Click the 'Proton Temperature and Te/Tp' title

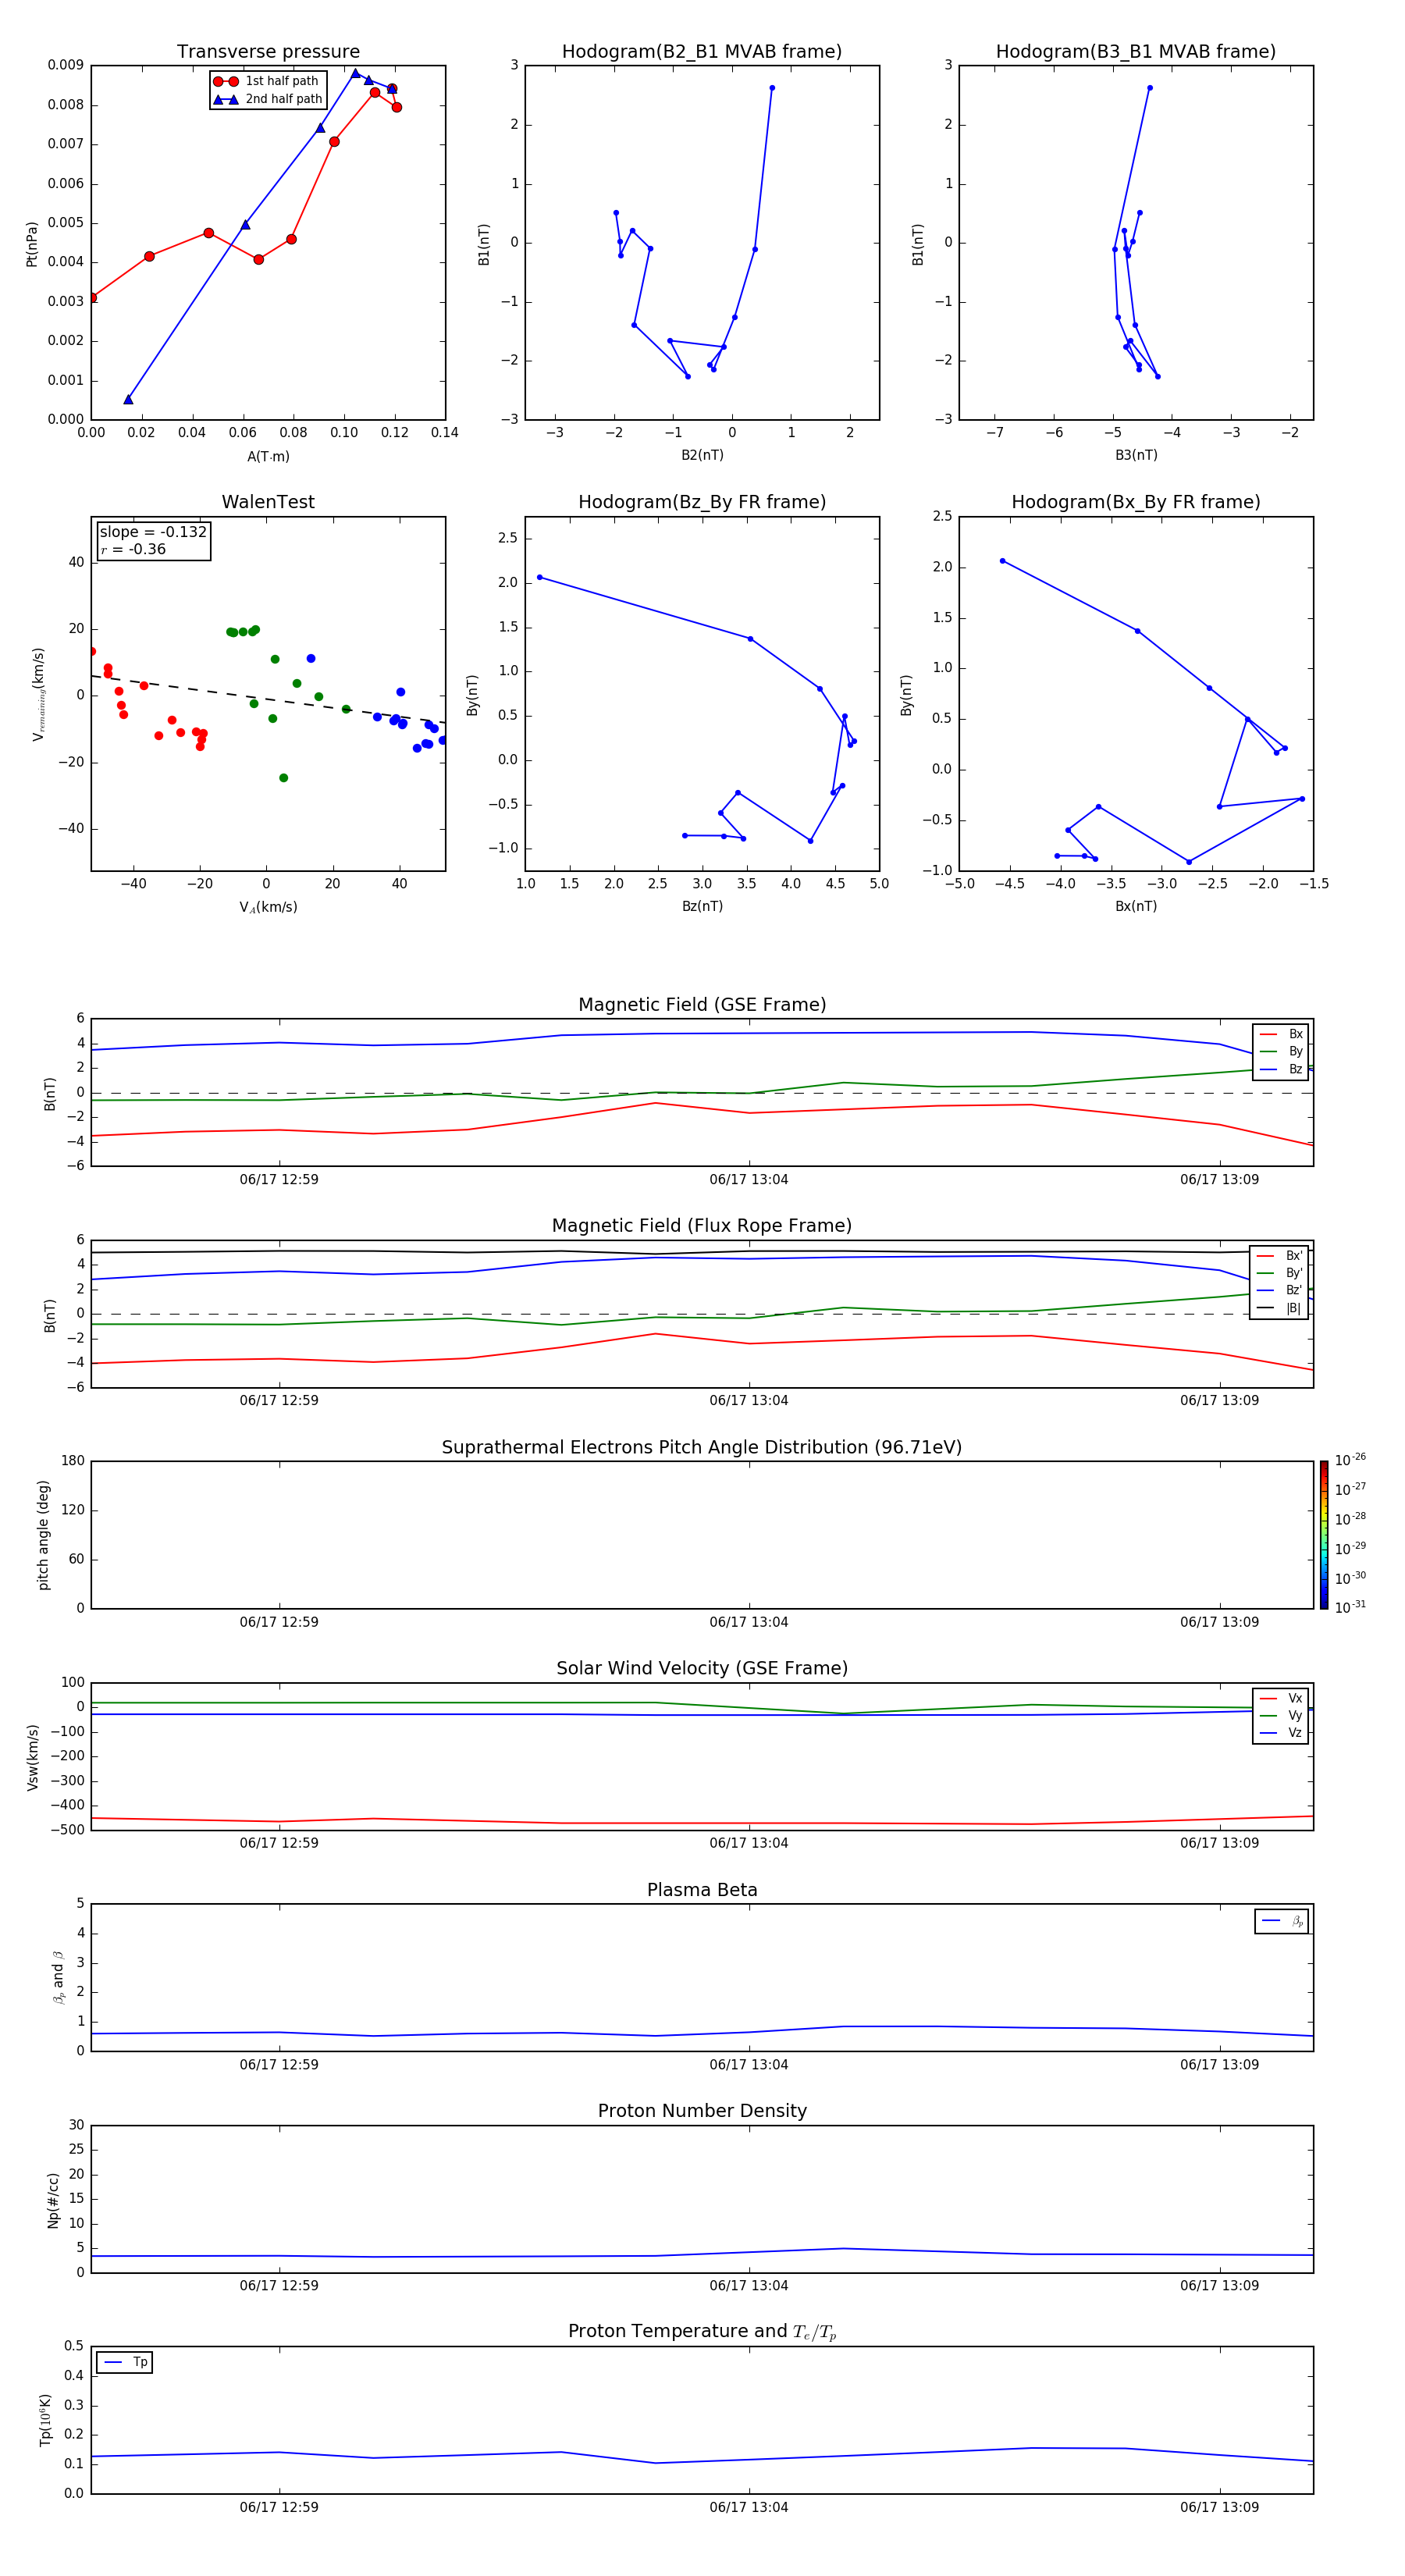702,2332
